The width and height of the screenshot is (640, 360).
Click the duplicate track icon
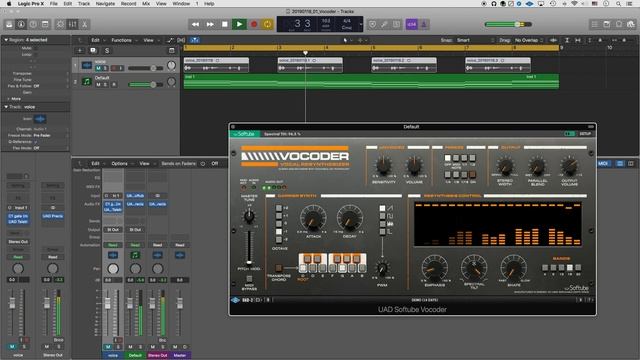coord(93,51)
